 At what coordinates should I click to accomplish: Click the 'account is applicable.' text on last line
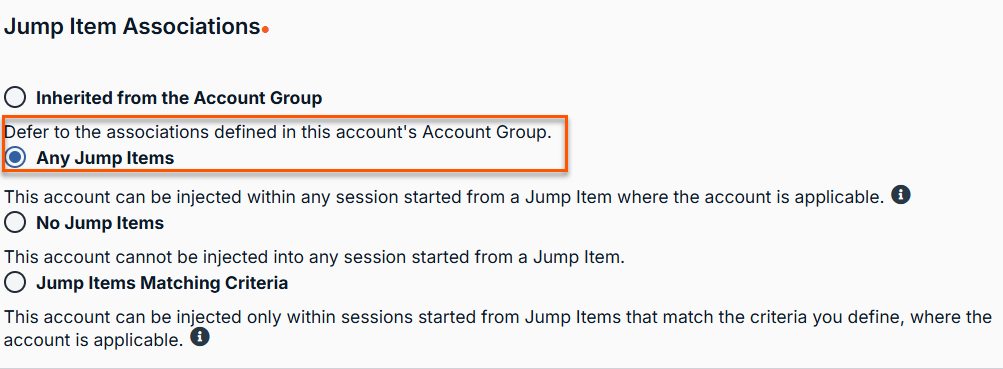pyautogui.click(x=94, y=340)
